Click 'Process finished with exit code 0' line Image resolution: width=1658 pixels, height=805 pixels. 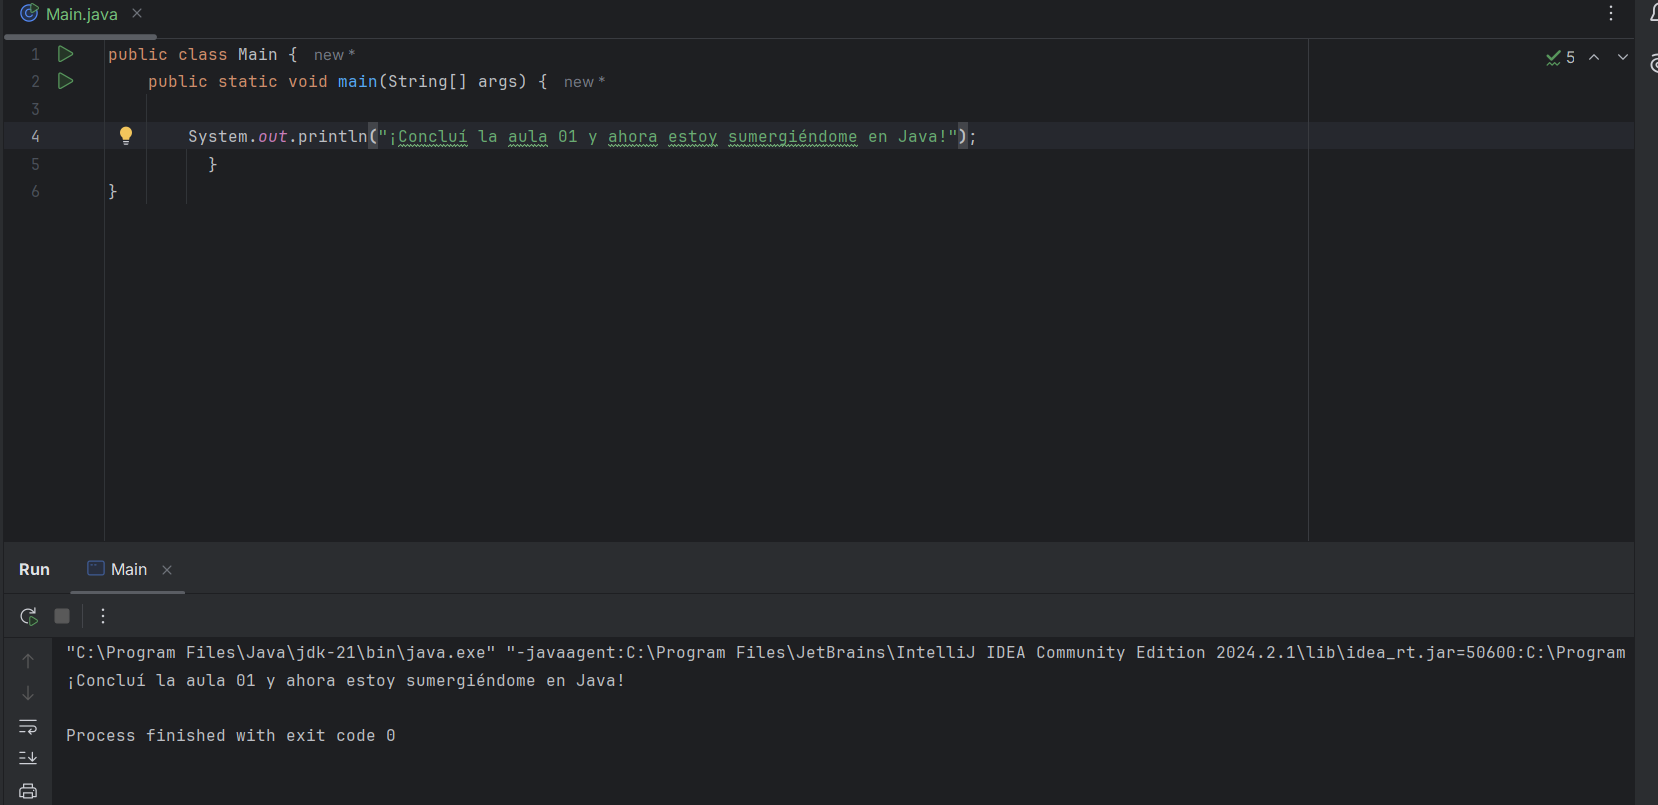(x=231, y=735)
